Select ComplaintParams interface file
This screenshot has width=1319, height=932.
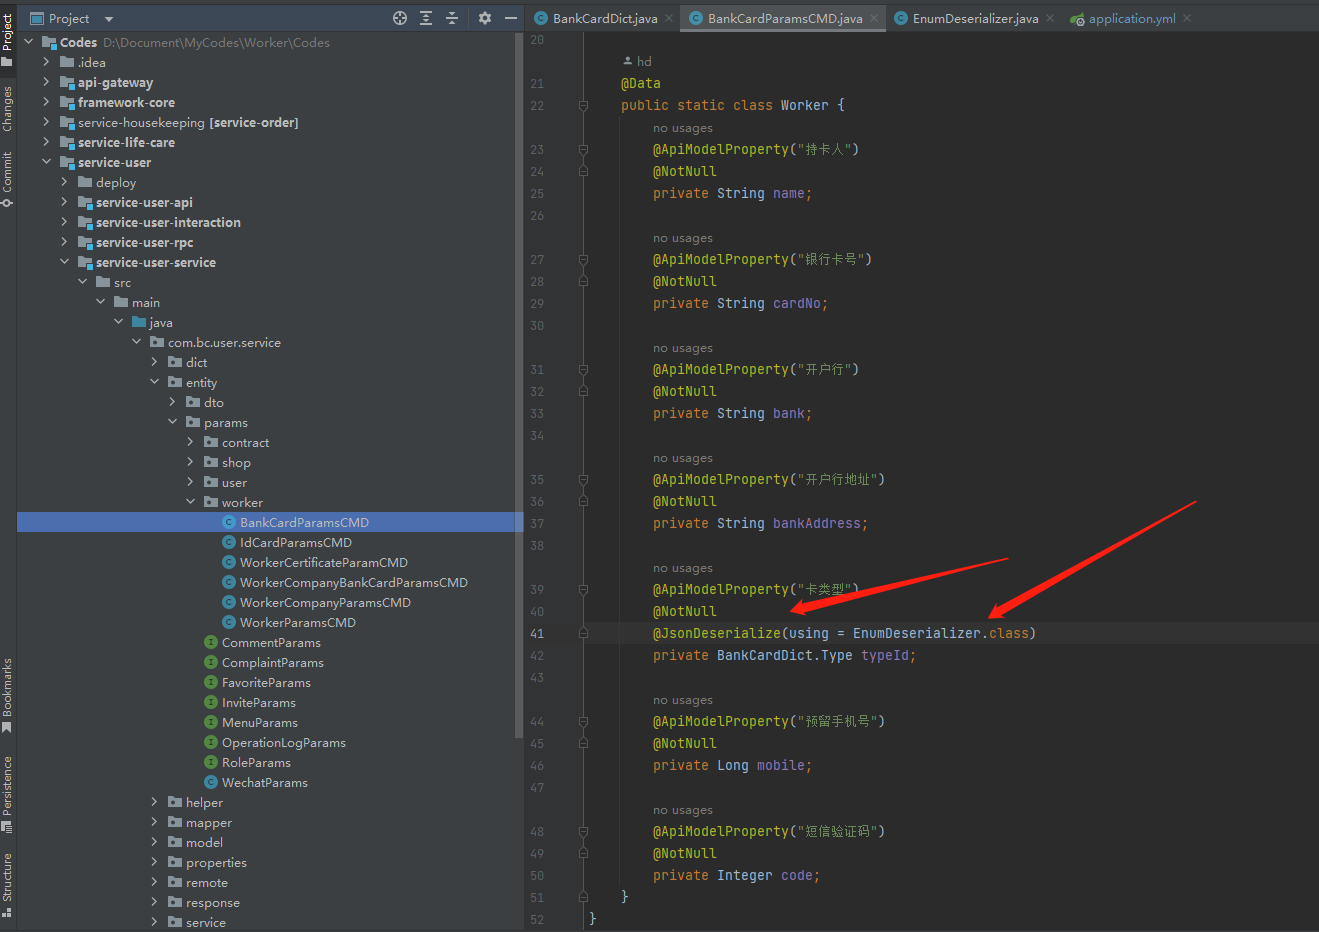coord(272,662)
